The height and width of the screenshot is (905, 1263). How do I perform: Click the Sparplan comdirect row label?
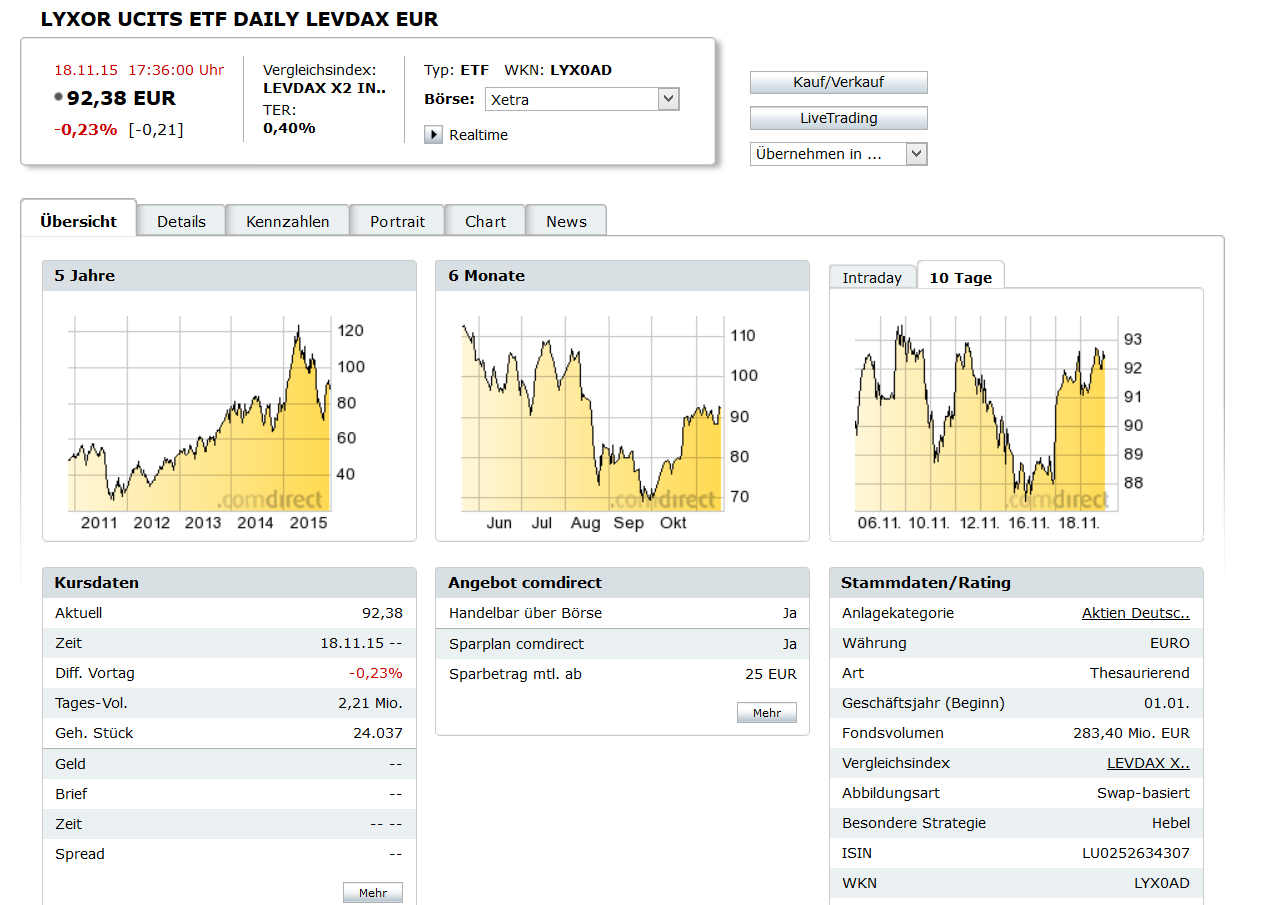[516, 644]
